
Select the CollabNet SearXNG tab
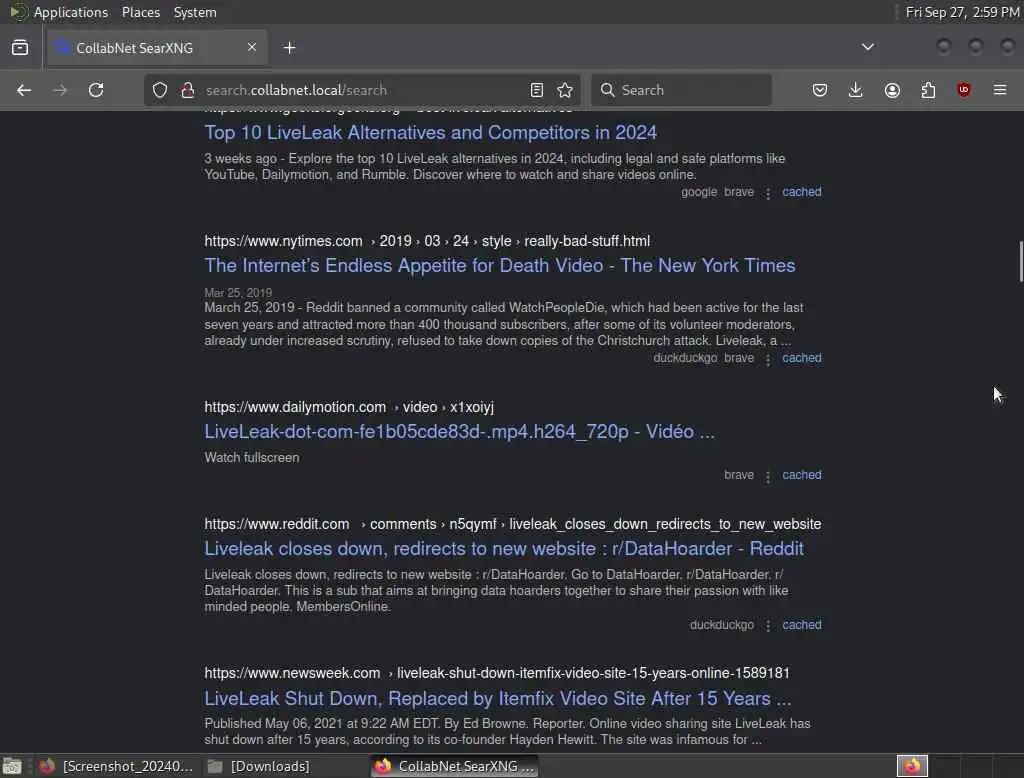click(157, 48)
